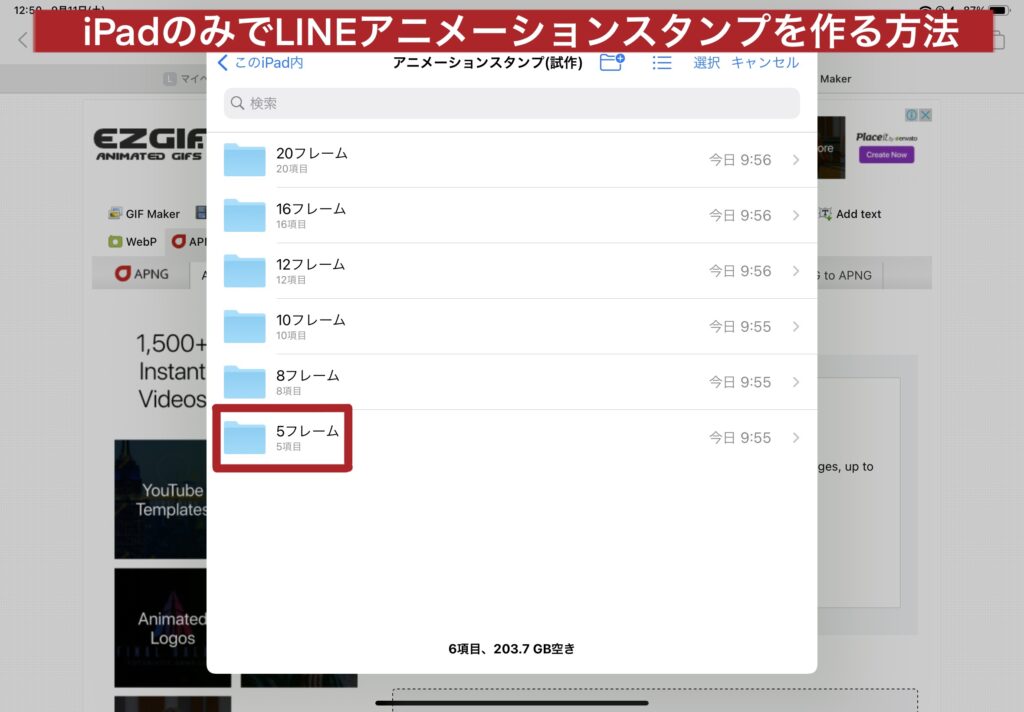Tap the chevron on the 8フレーム row

point(795,382)
